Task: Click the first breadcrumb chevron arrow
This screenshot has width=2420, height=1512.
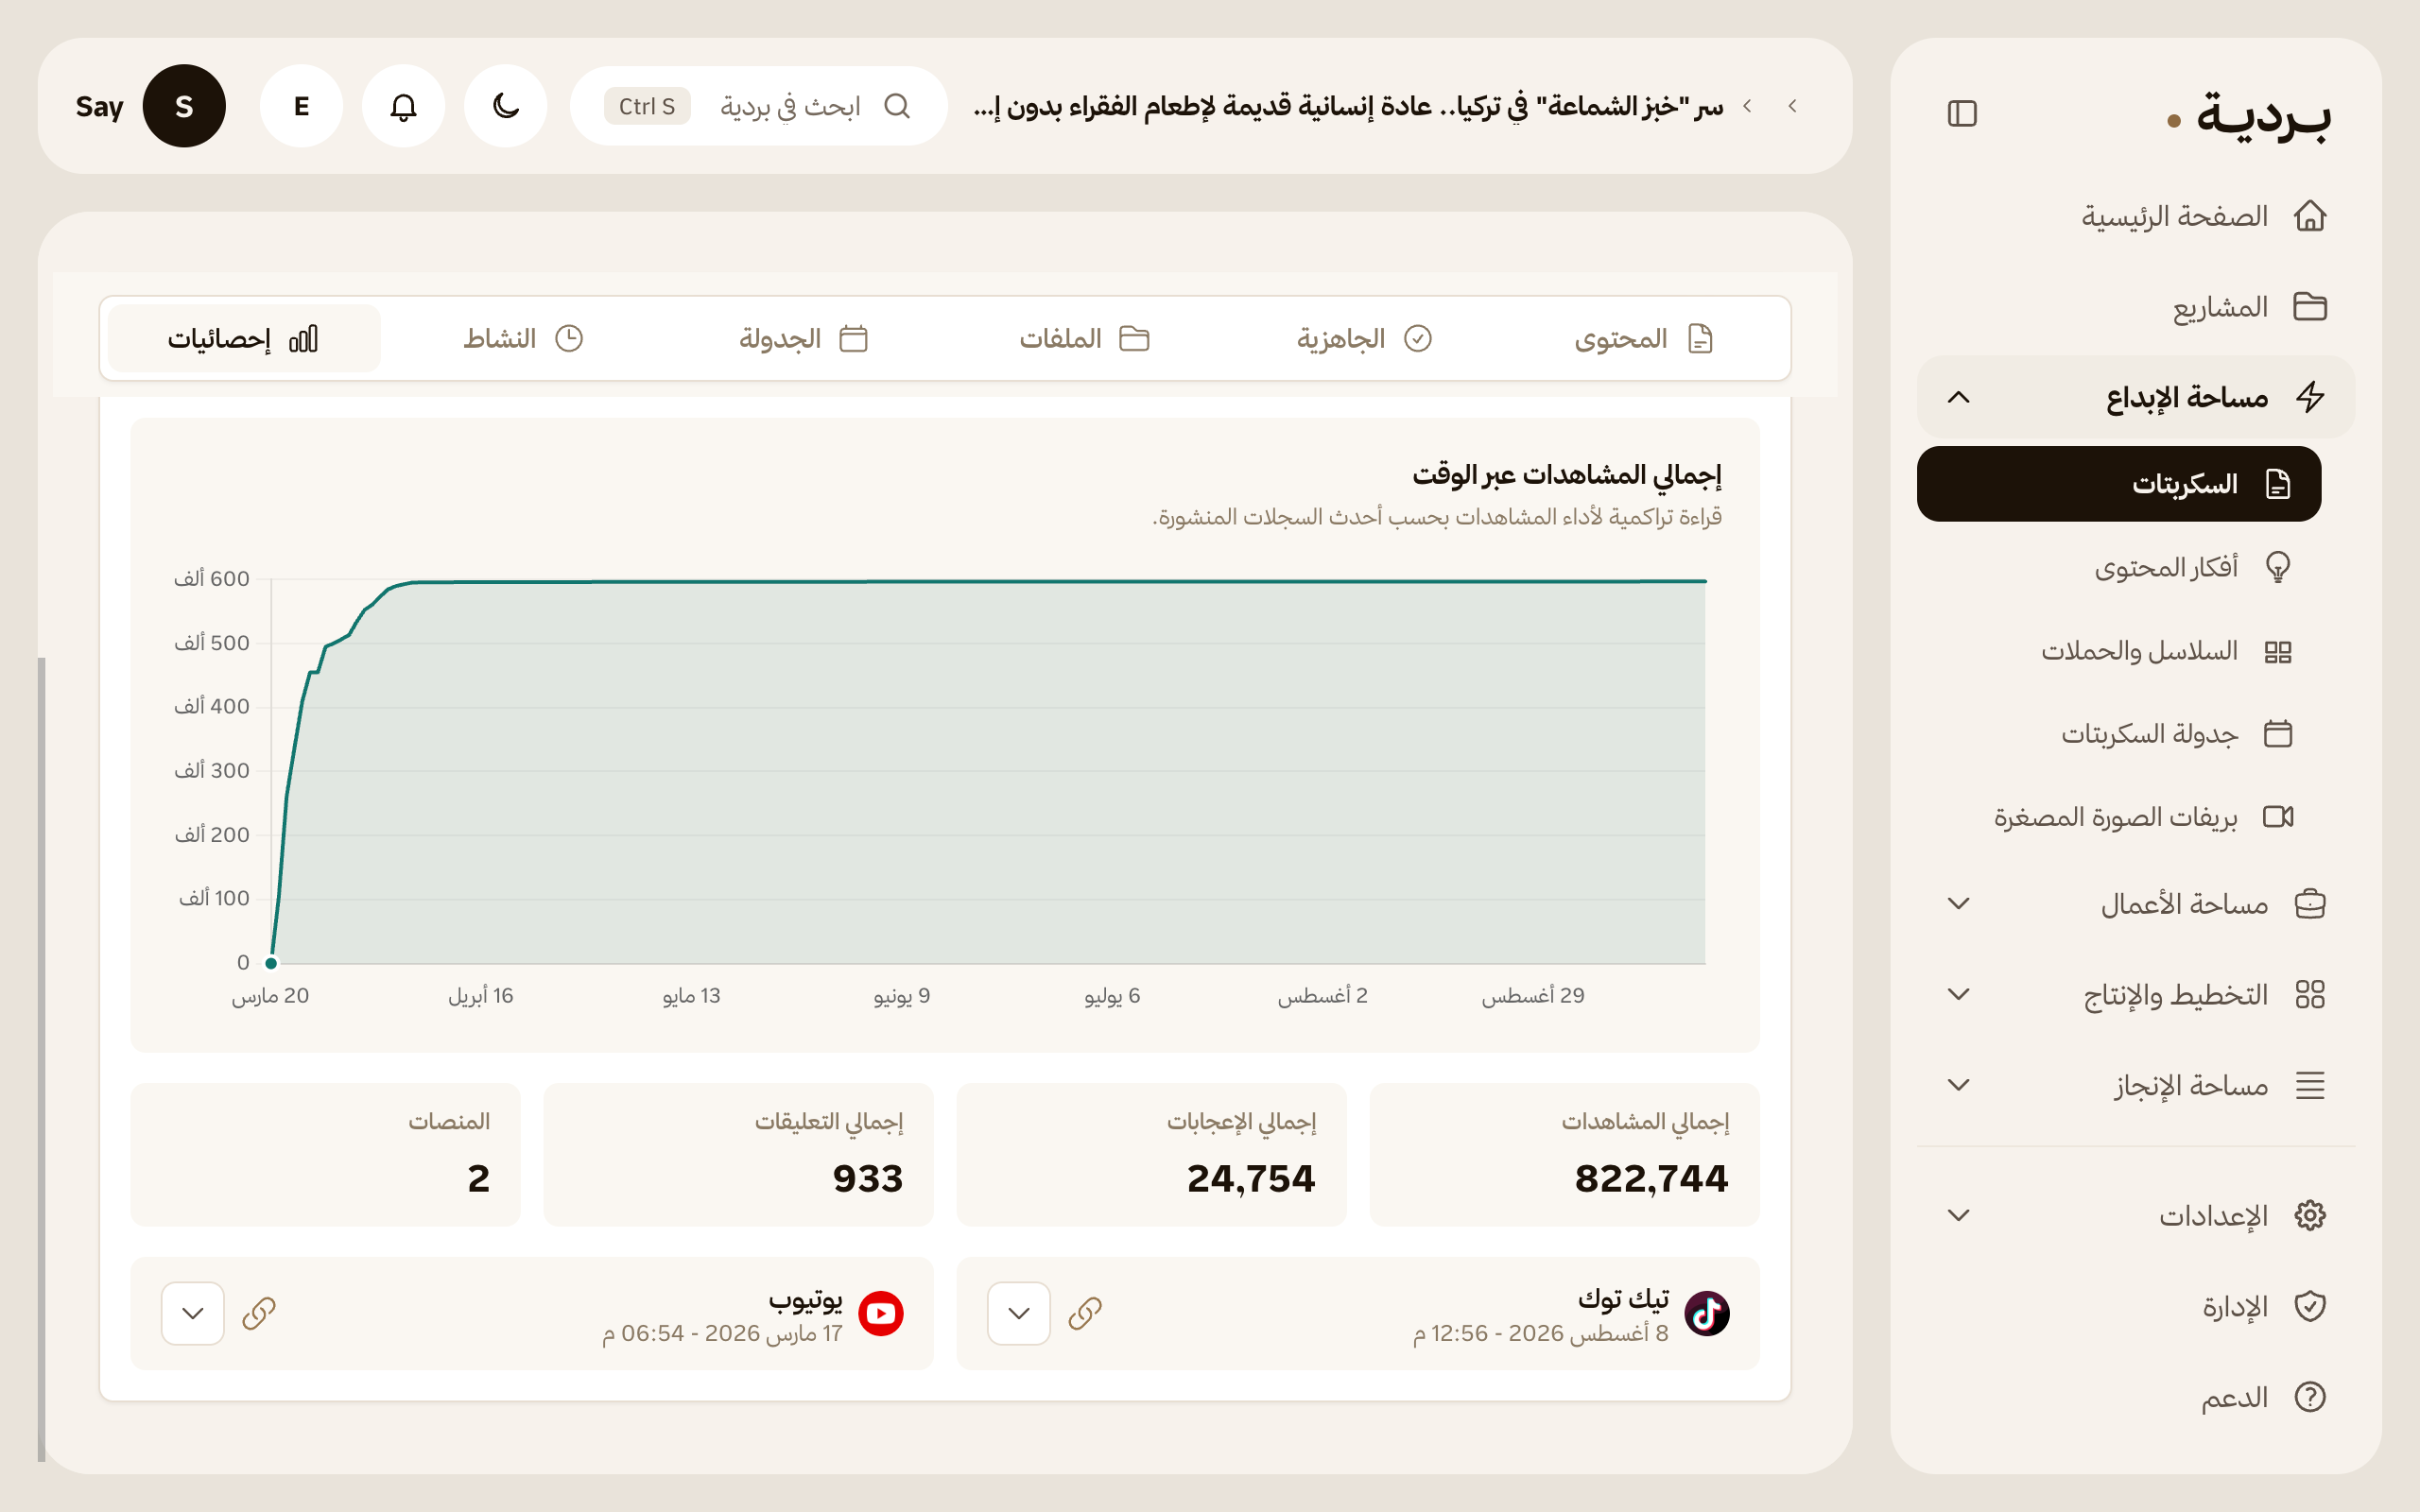Action: tap(1793, 106)
